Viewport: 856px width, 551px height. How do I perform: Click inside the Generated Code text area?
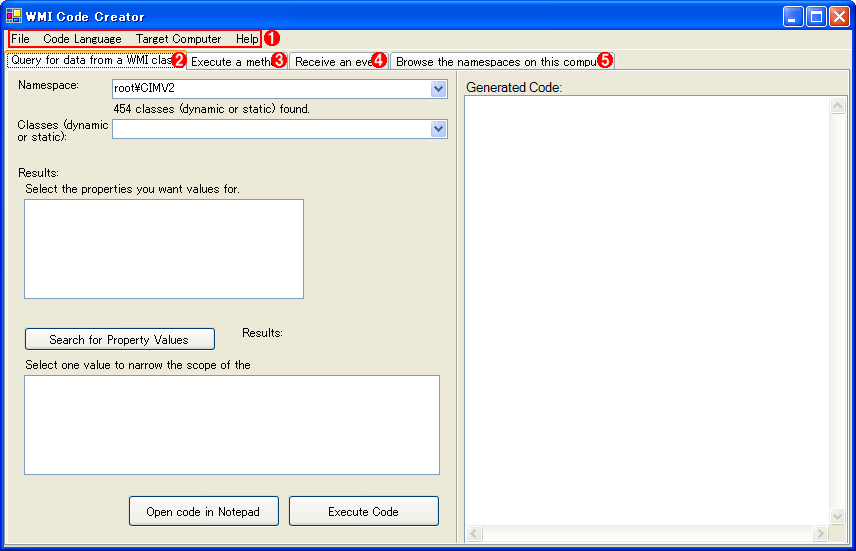[x=647, y=310]
